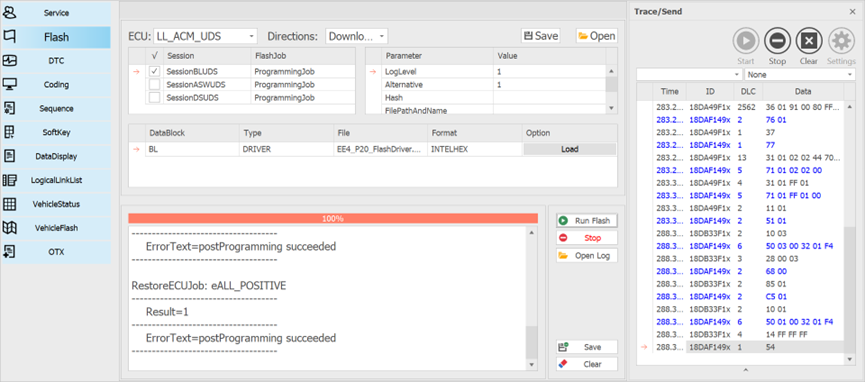Select the DRIVER type cell
This screenshot has height=382, width=865.
click(x=286, y=149)
